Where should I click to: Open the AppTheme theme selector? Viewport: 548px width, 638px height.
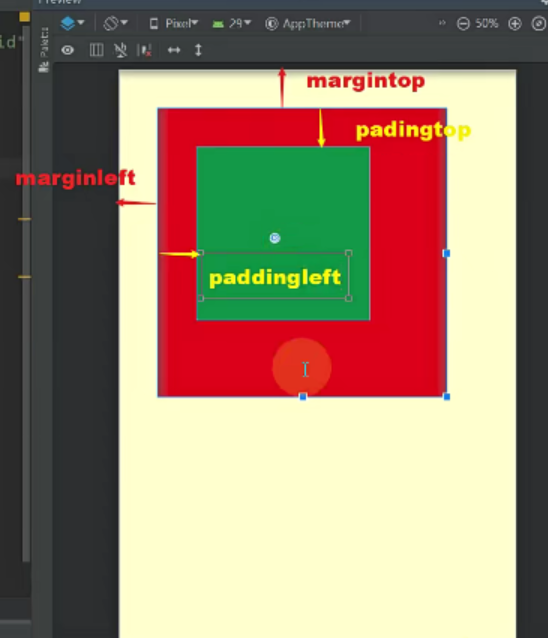pyautogui.click(x=308, y=24)
